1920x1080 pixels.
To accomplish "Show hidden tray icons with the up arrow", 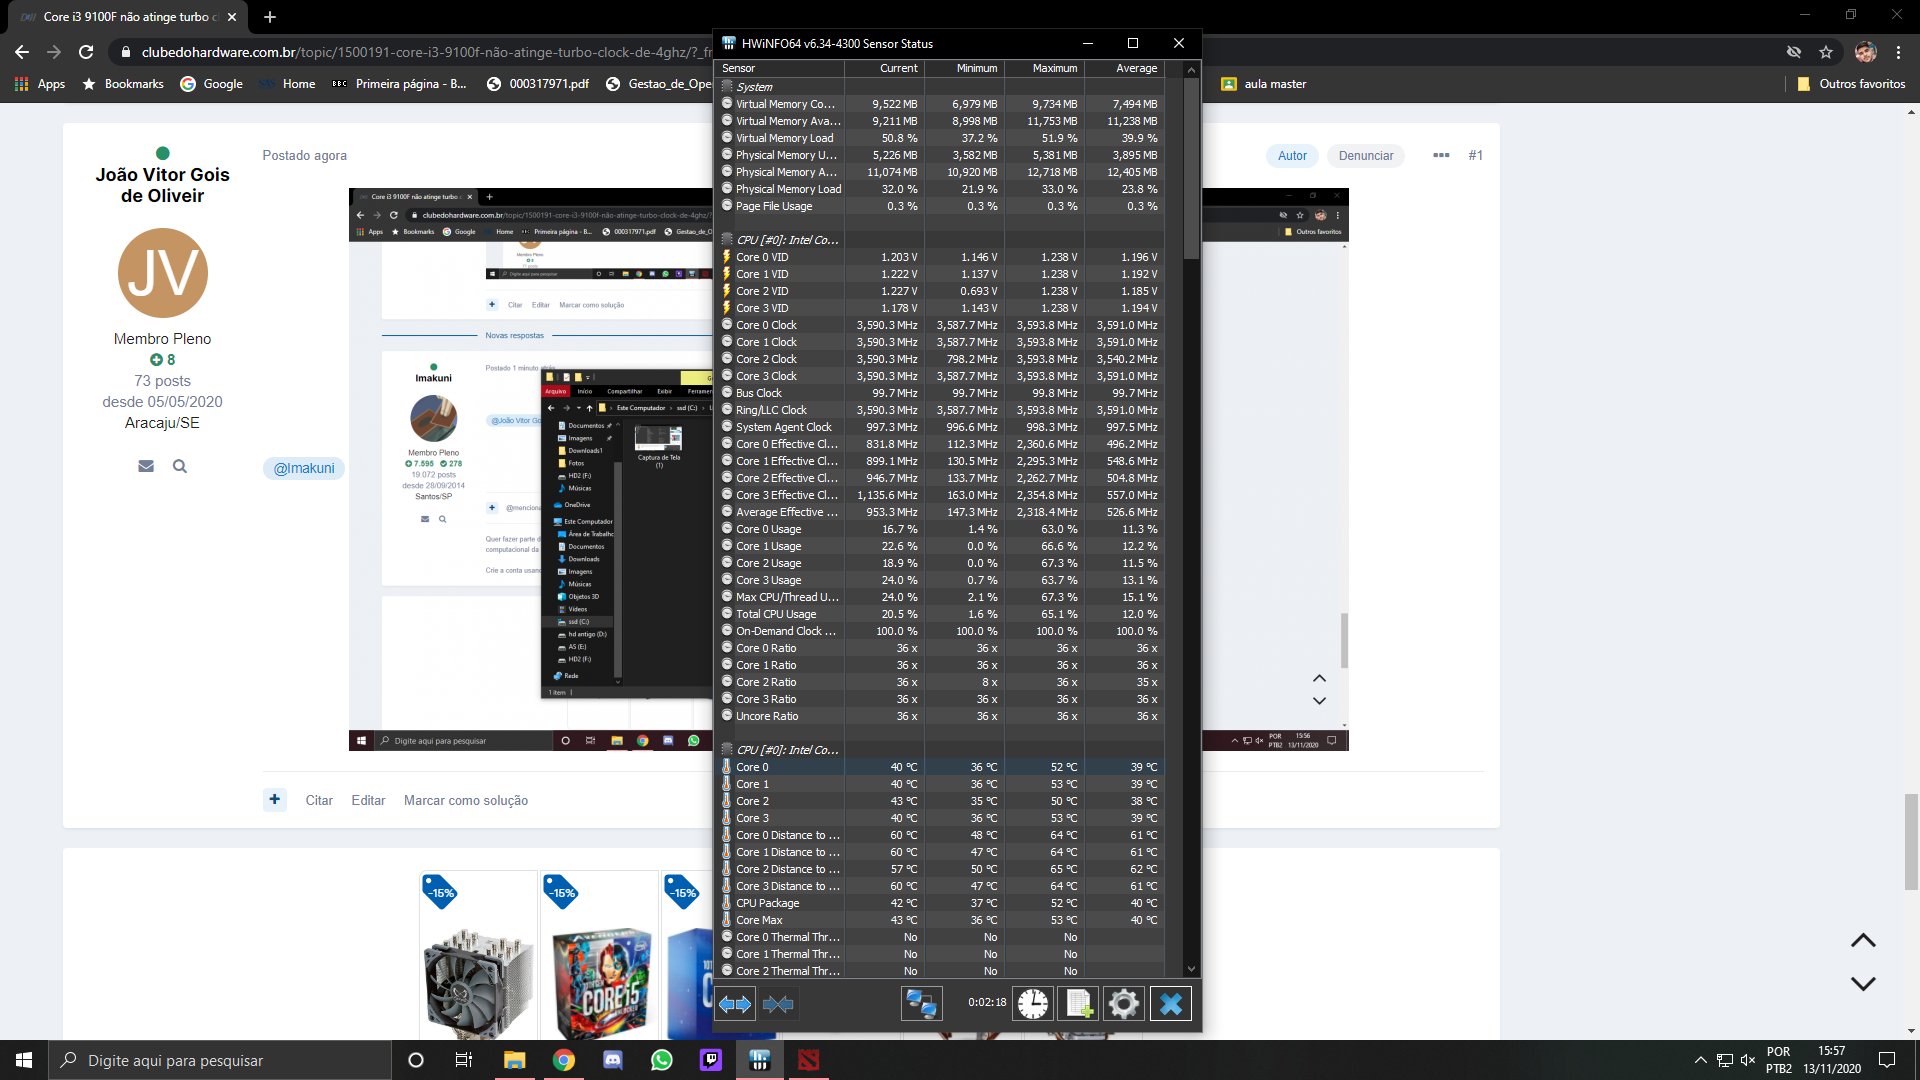I will (x=1700, y=1060).
